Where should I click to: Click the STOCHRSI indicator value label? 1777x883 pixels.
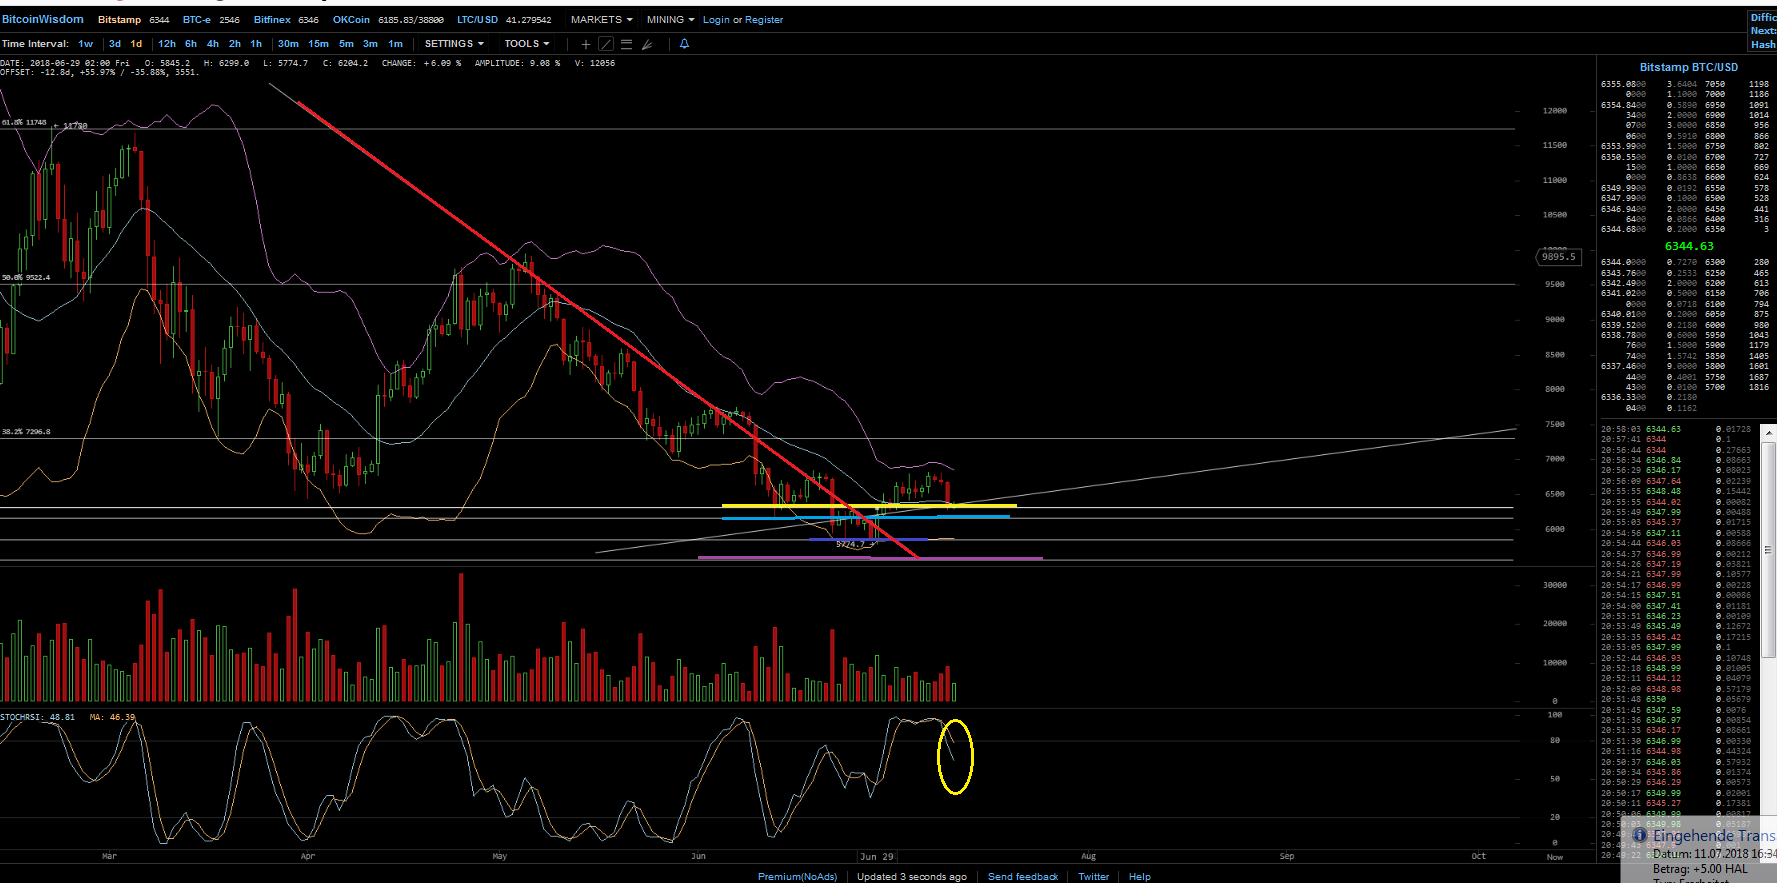click(38, 717)
